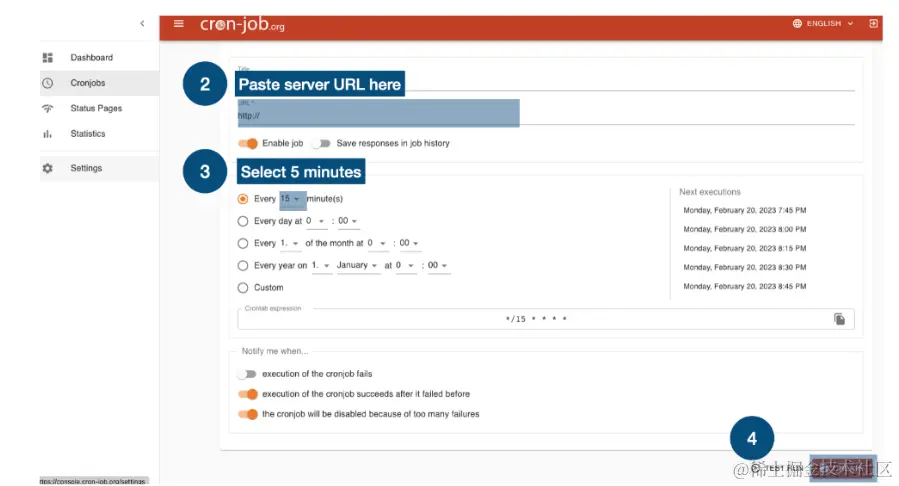Click the globe language icon

pyautogui.click(x=797, y=23)
